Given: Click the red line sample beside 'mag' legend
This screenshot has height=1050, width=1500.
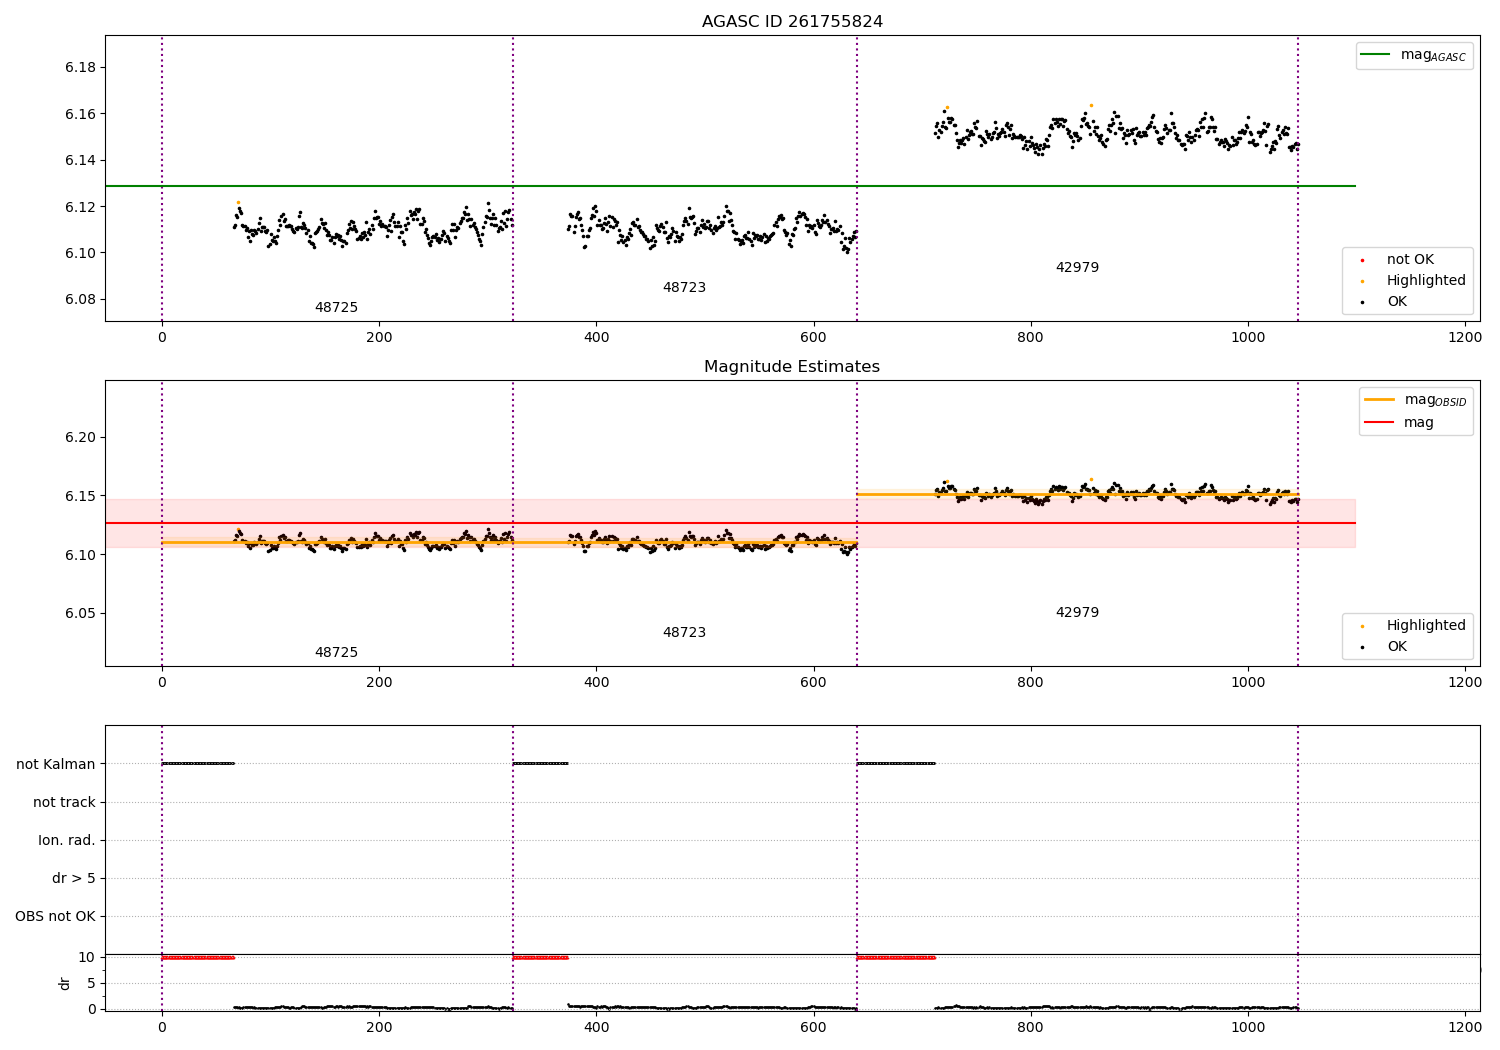Looking at the screenshot, I should click(x=1379, y=423).
